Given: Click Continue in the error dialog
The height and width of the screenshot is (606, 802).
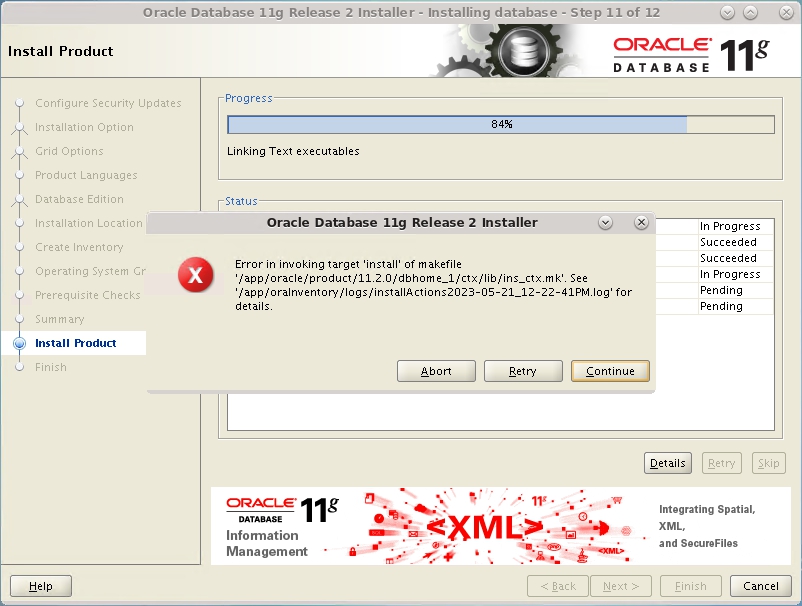Looking at the screenshot, I should pos(610,371).
